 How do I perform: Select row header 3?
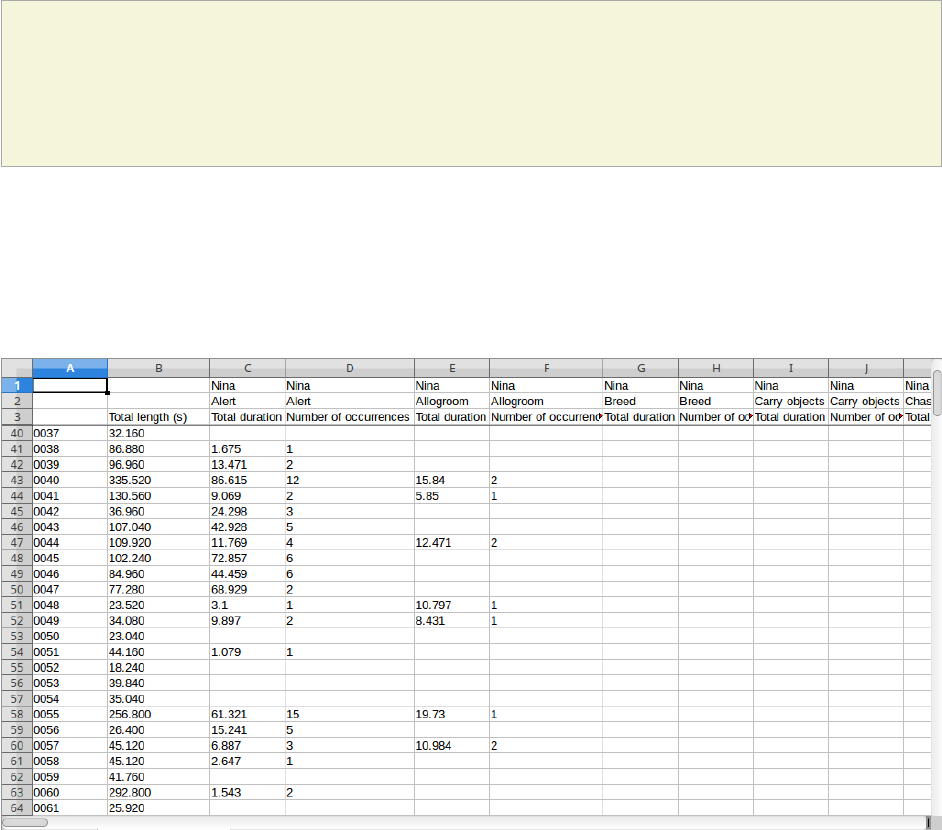17,417
